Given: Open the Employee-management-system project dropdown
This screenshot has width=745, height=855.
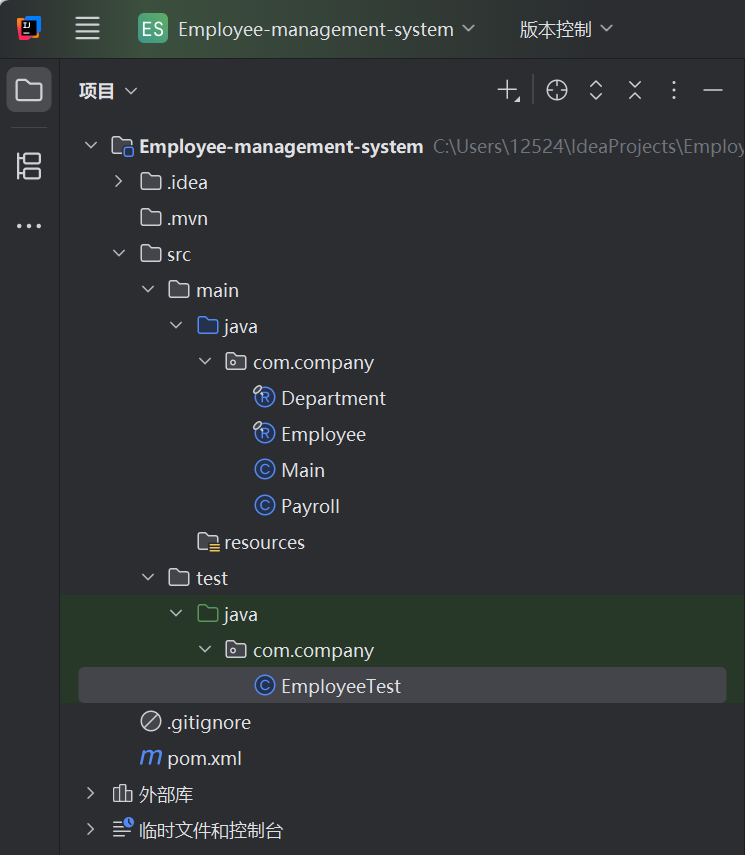Looking at the screenshot, I should tap(307, 29).
